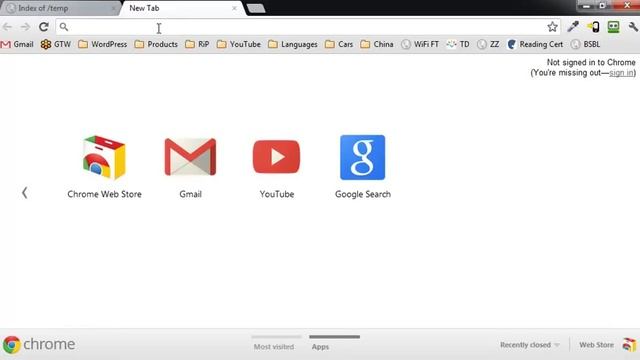Launch the Gmail app icon
This screenshot has width=640, height=360.
coord(190,157)
